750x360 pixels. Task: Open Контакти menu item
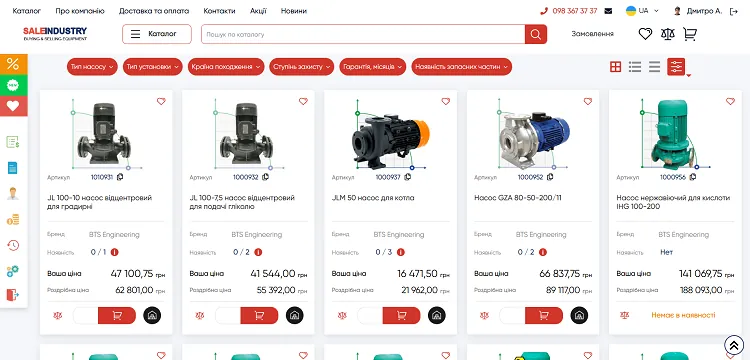[220, 11]
